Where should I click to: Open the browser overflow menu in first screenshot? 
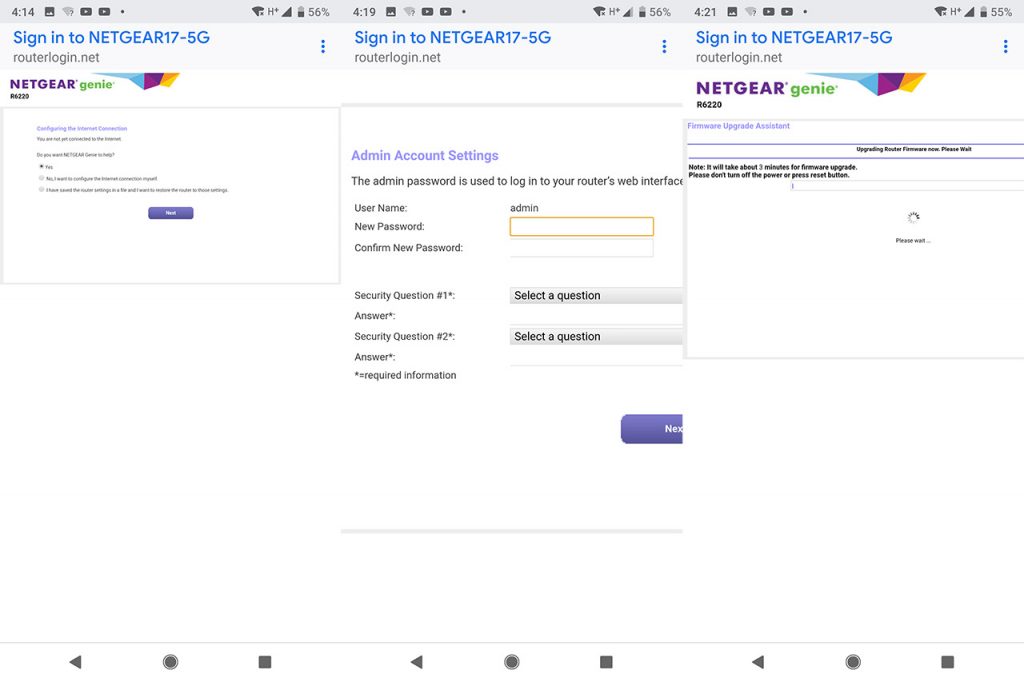coord(322,46)
